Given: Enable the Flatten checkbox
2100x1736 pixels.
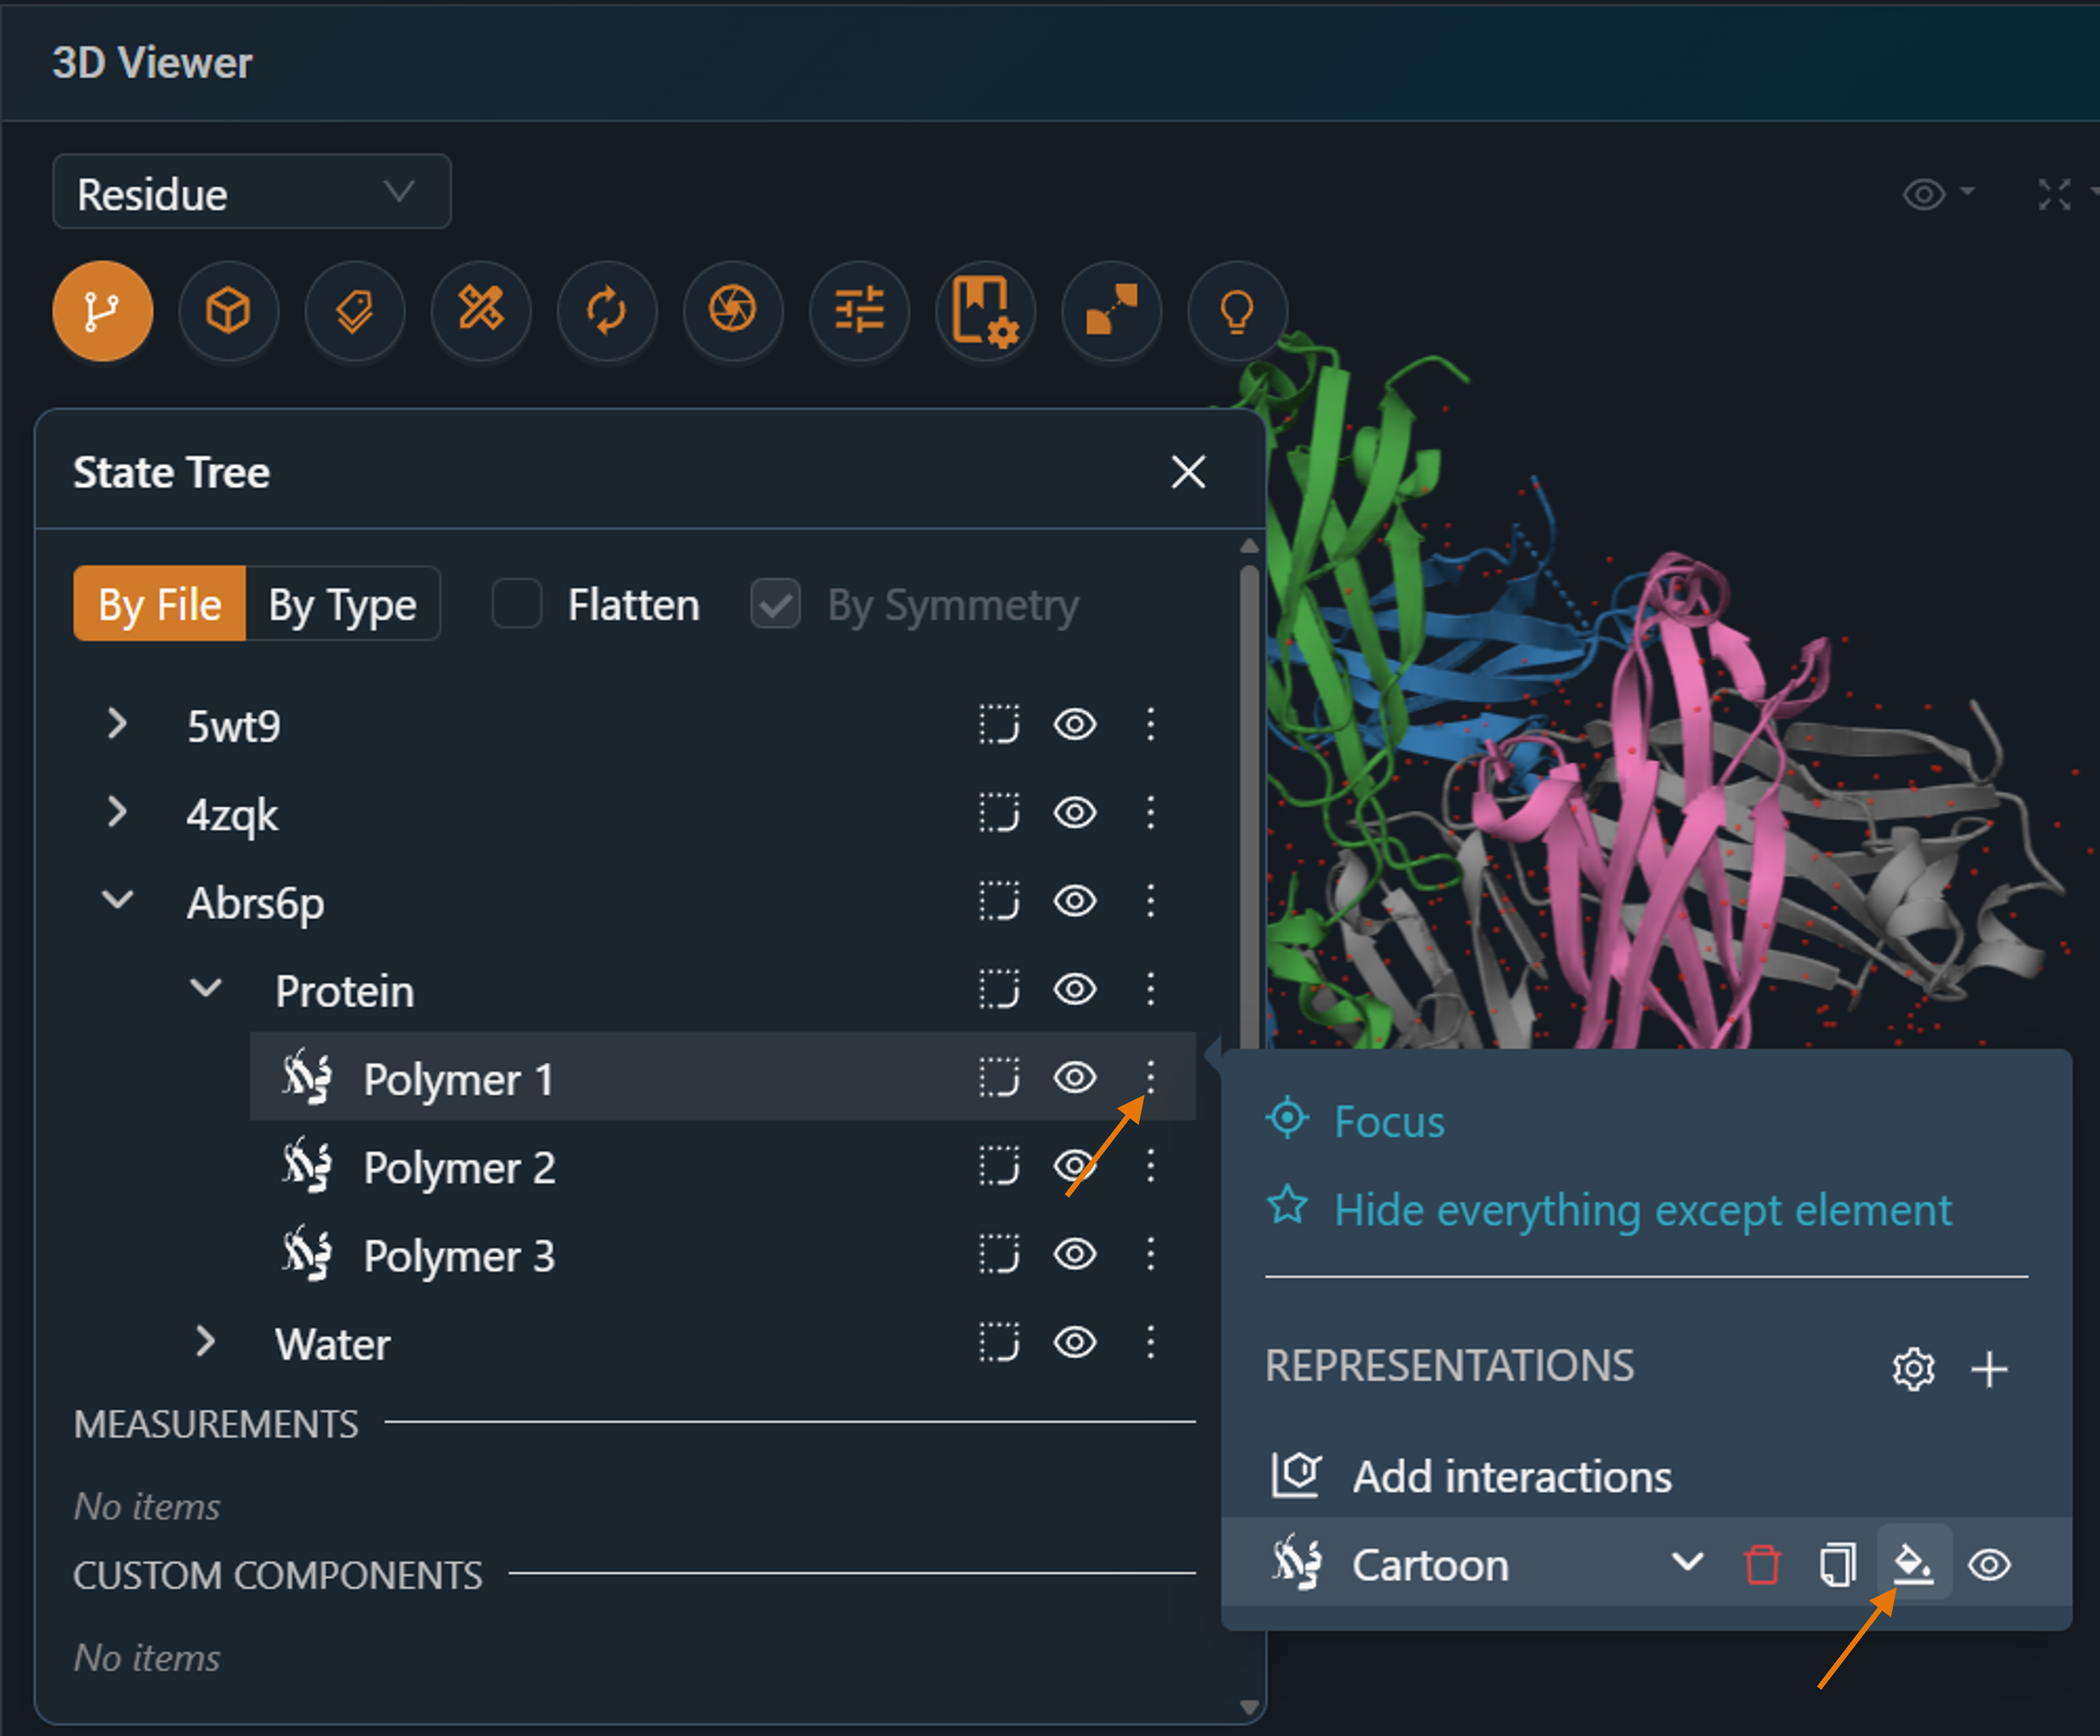Looking at the screenshot, I should tap(517, 604).
